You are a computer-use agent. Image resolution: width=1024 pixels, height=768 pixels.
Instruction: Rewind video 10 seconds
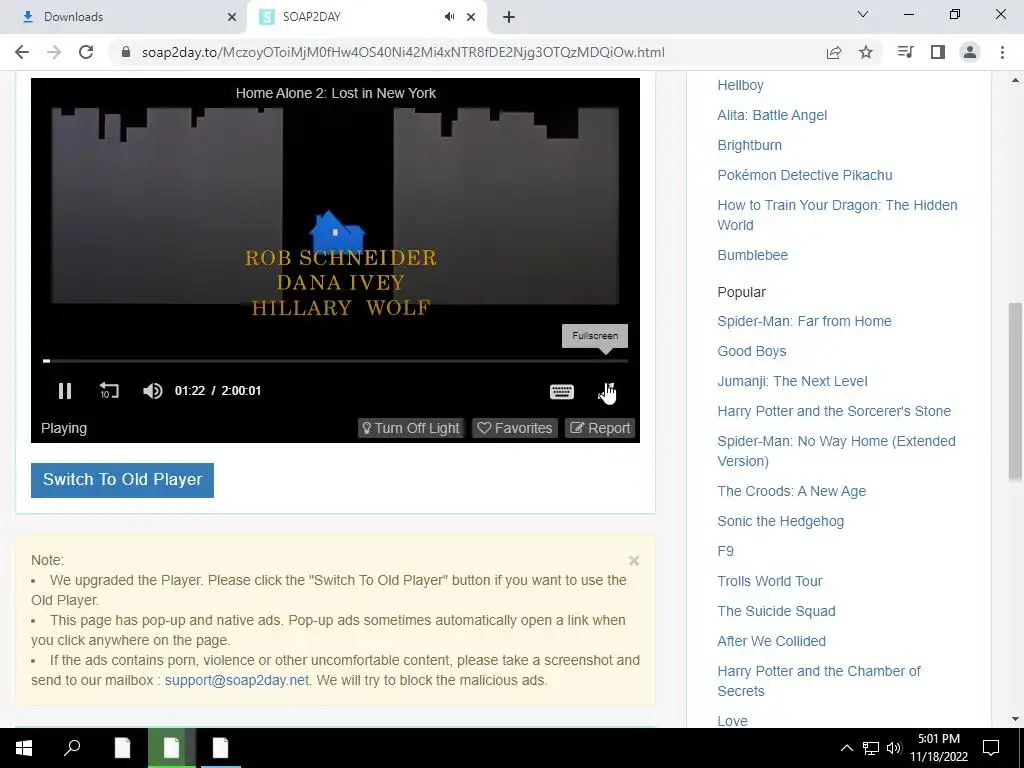(109, 391)
